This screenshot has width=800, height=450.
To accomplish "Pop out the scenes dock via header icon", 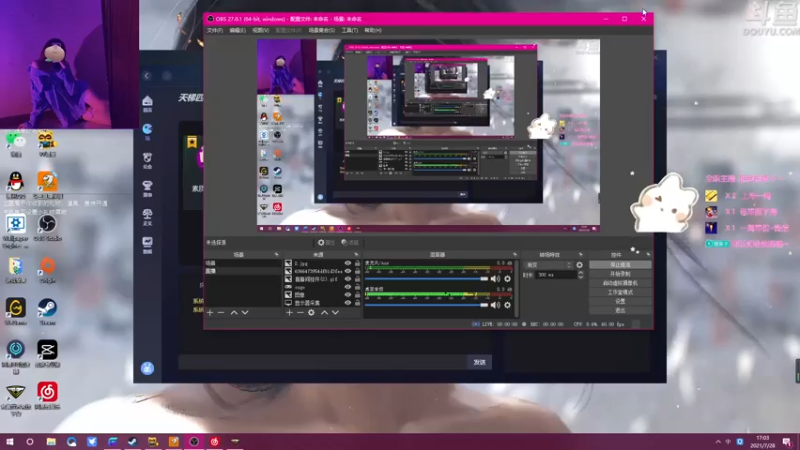I will click(x=277, y=254).
